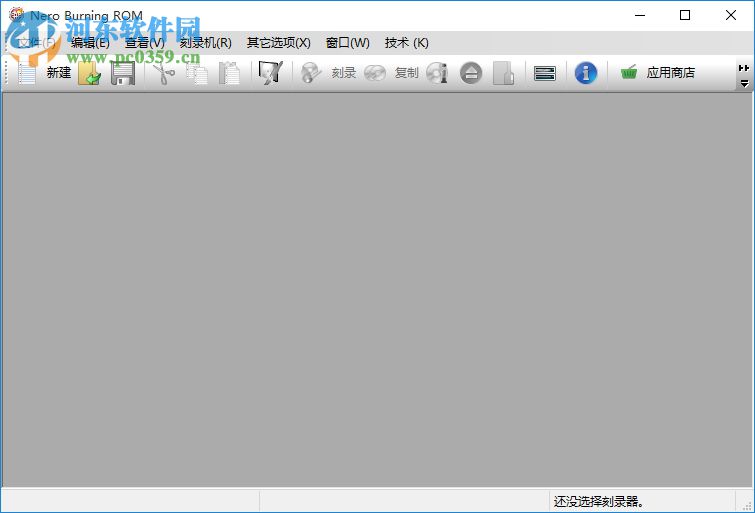This screenshot has height=513, width=755.
Task: Minimize the Nero Burning ROM window
Action: [x=640, y=15]
